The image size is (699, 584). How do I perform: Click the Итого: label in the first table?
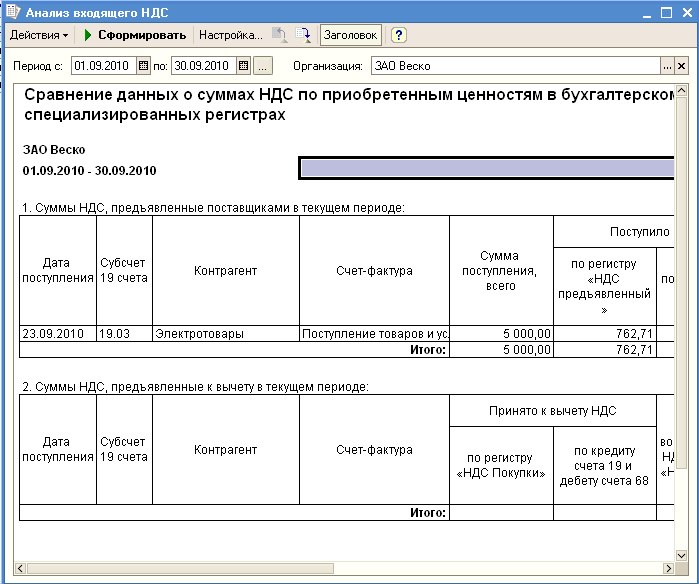click(428, 350)
